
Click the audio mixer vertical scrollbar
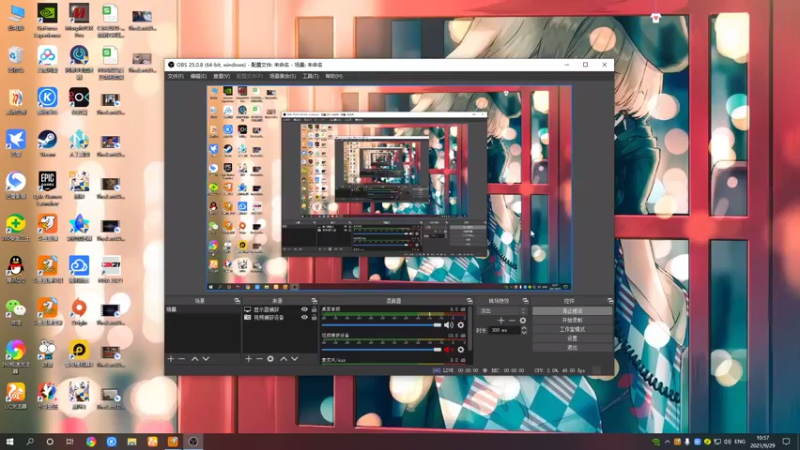pos(469,329)
